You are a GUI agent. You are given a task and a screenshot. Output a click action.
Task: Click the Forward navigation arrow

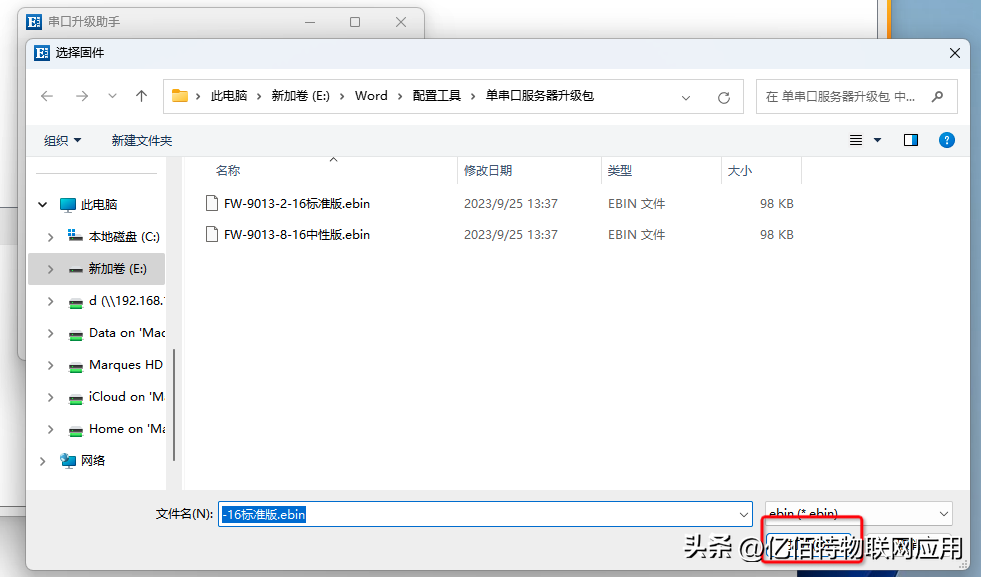click(x=82, y=96)
